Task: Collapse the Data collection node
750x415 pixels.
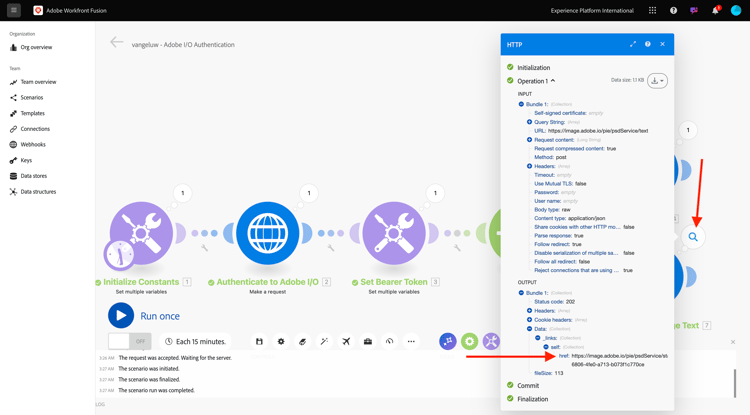Action: click(x=529, y=328)
